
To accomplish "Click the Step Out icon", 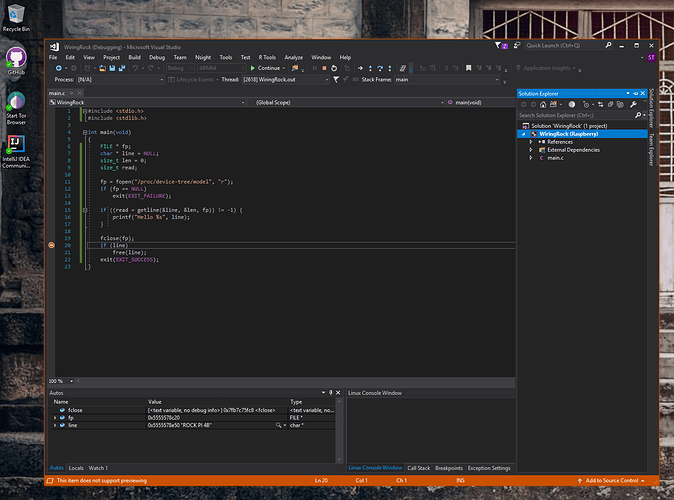I will (x=390, y=68).
